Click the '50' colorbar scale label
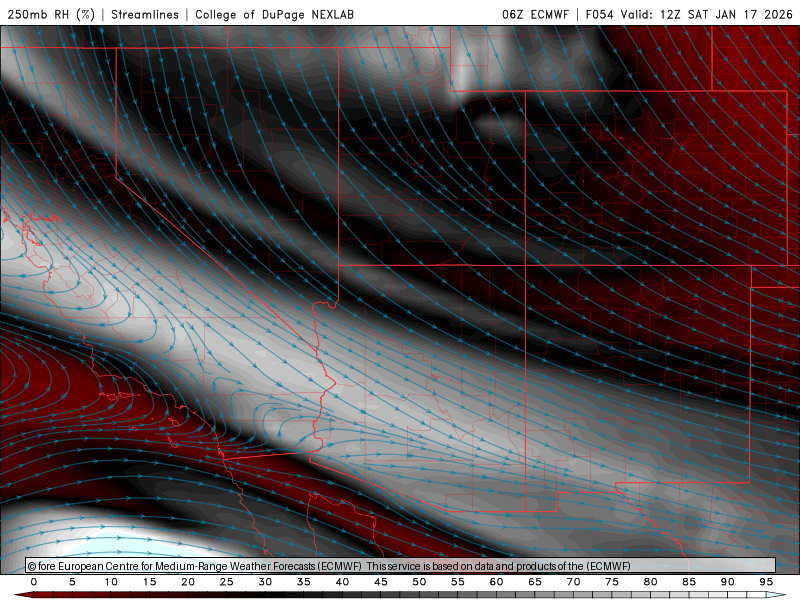The height and width of the screenshot is (600, 800). coord(419,582)
